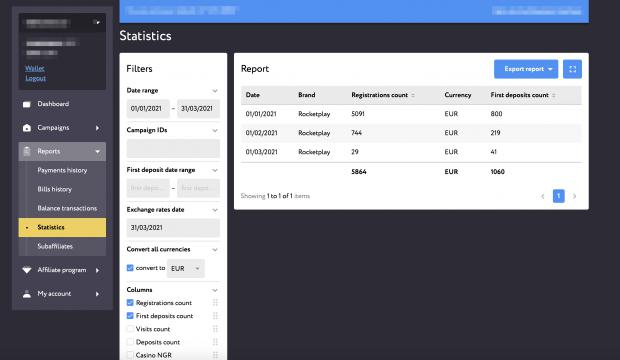Sort by Registrations count column
Image resolution: width=620 pixels, height=360 pixels.
click(x=413, y=95)
